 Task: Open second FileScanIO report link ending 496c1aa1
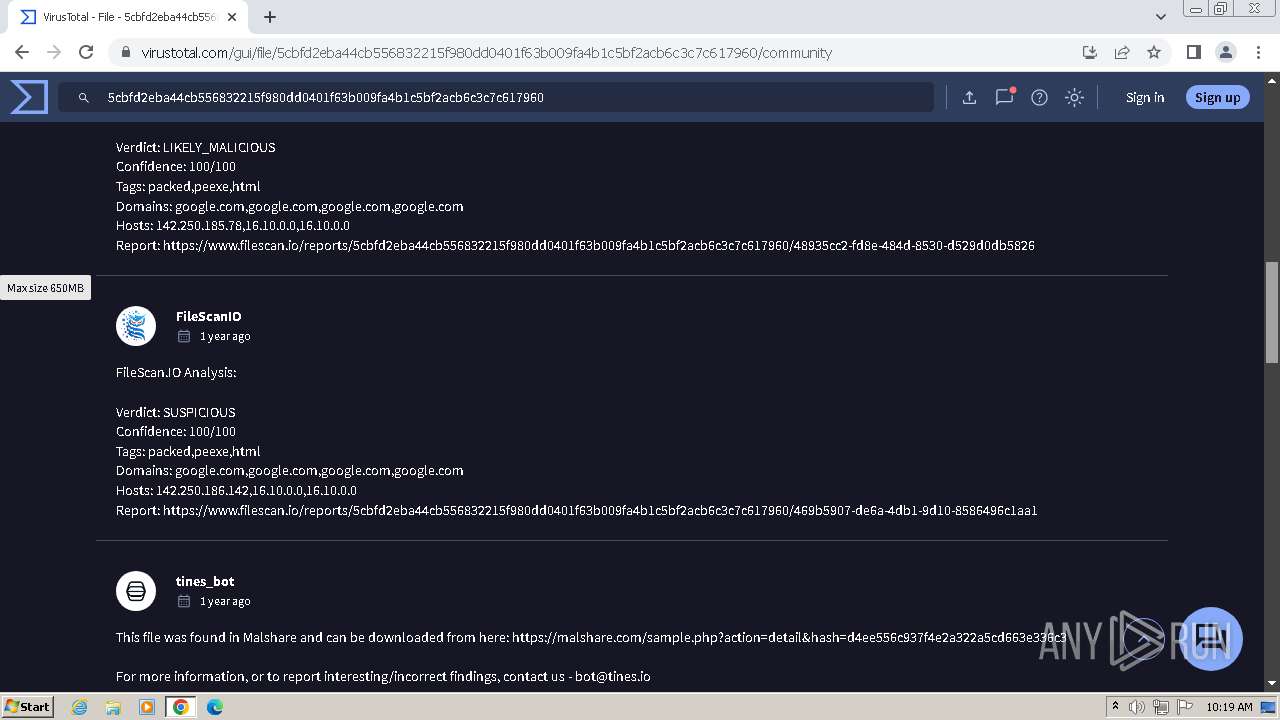(x=600, y=510)
